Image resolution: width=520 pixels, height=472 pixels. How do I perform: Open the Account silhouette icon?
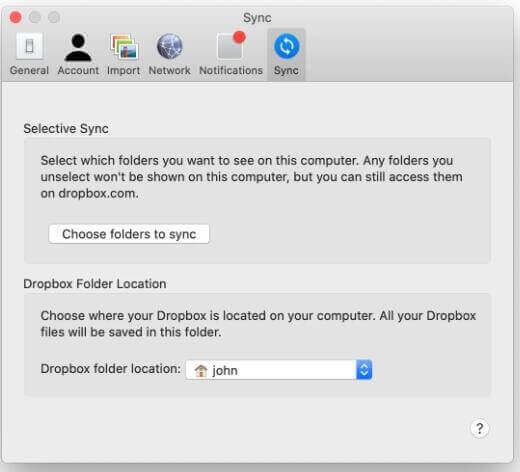(x=78, y=47)
